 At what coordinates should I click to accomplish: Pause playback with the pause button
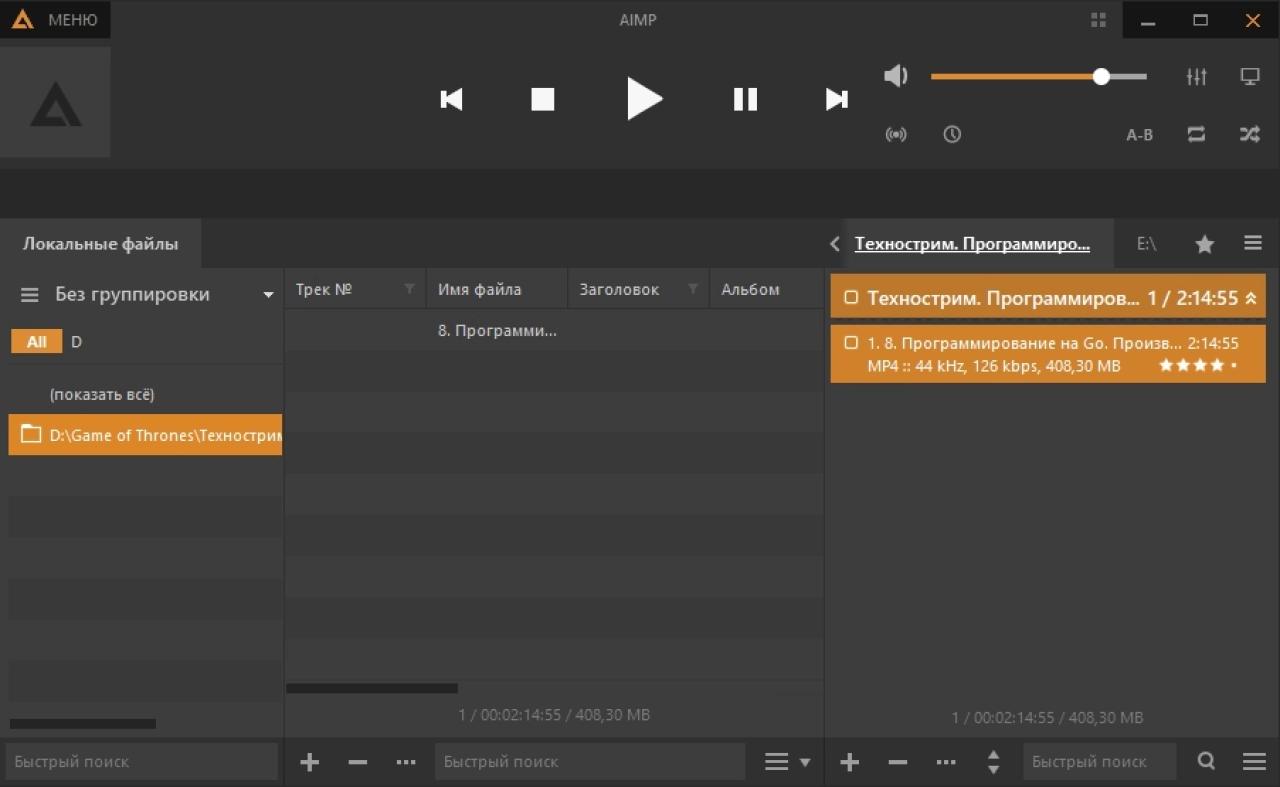click(x=745, y=99)
